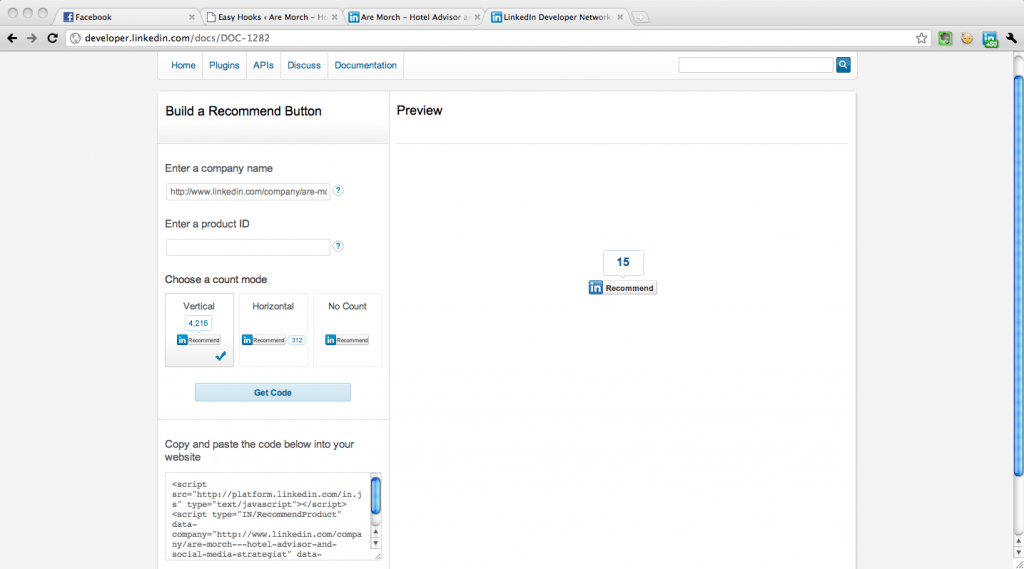Switch to the LinkedIn Developer Network tab

pyautogui.click(x=557, y=18)
